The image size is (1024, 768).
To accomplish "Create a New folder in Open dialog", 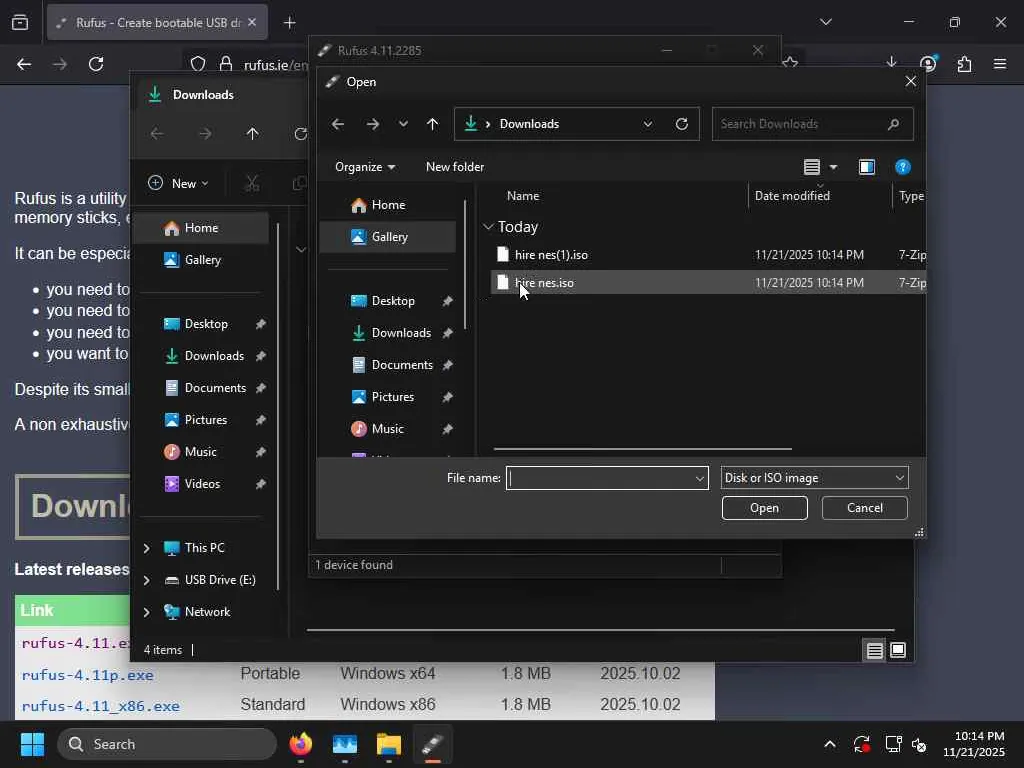I will click(x=455, y=167).
